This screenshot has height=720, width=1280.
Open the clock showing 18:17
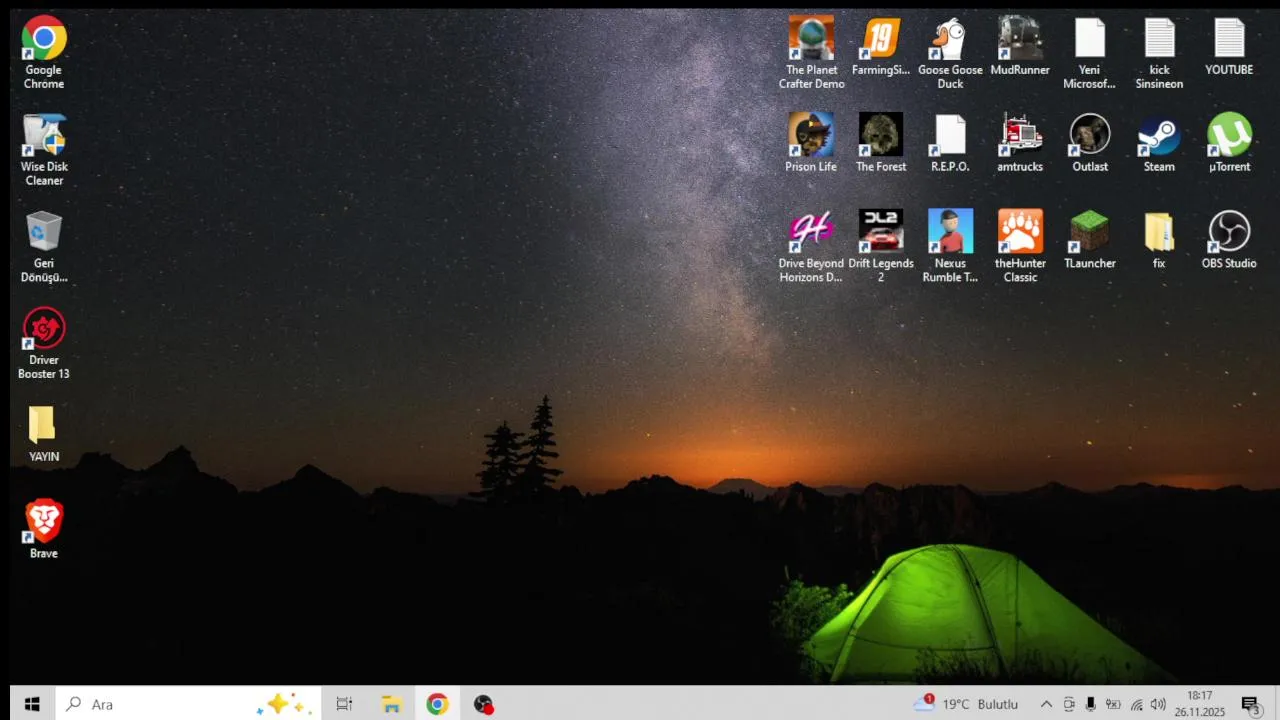pyautogui.click(x=1200, y=703)
